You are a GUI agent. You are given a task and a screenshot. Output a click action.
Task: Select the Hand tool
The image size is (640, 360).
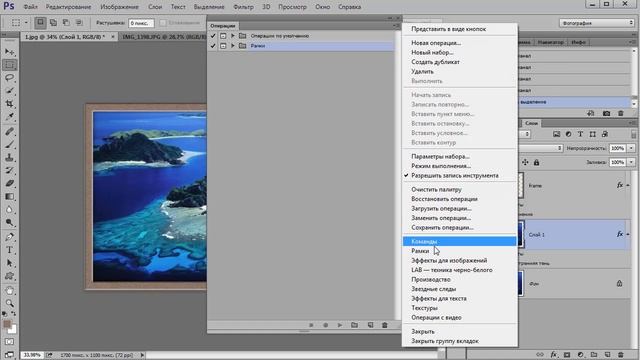(x=9, y=291)
